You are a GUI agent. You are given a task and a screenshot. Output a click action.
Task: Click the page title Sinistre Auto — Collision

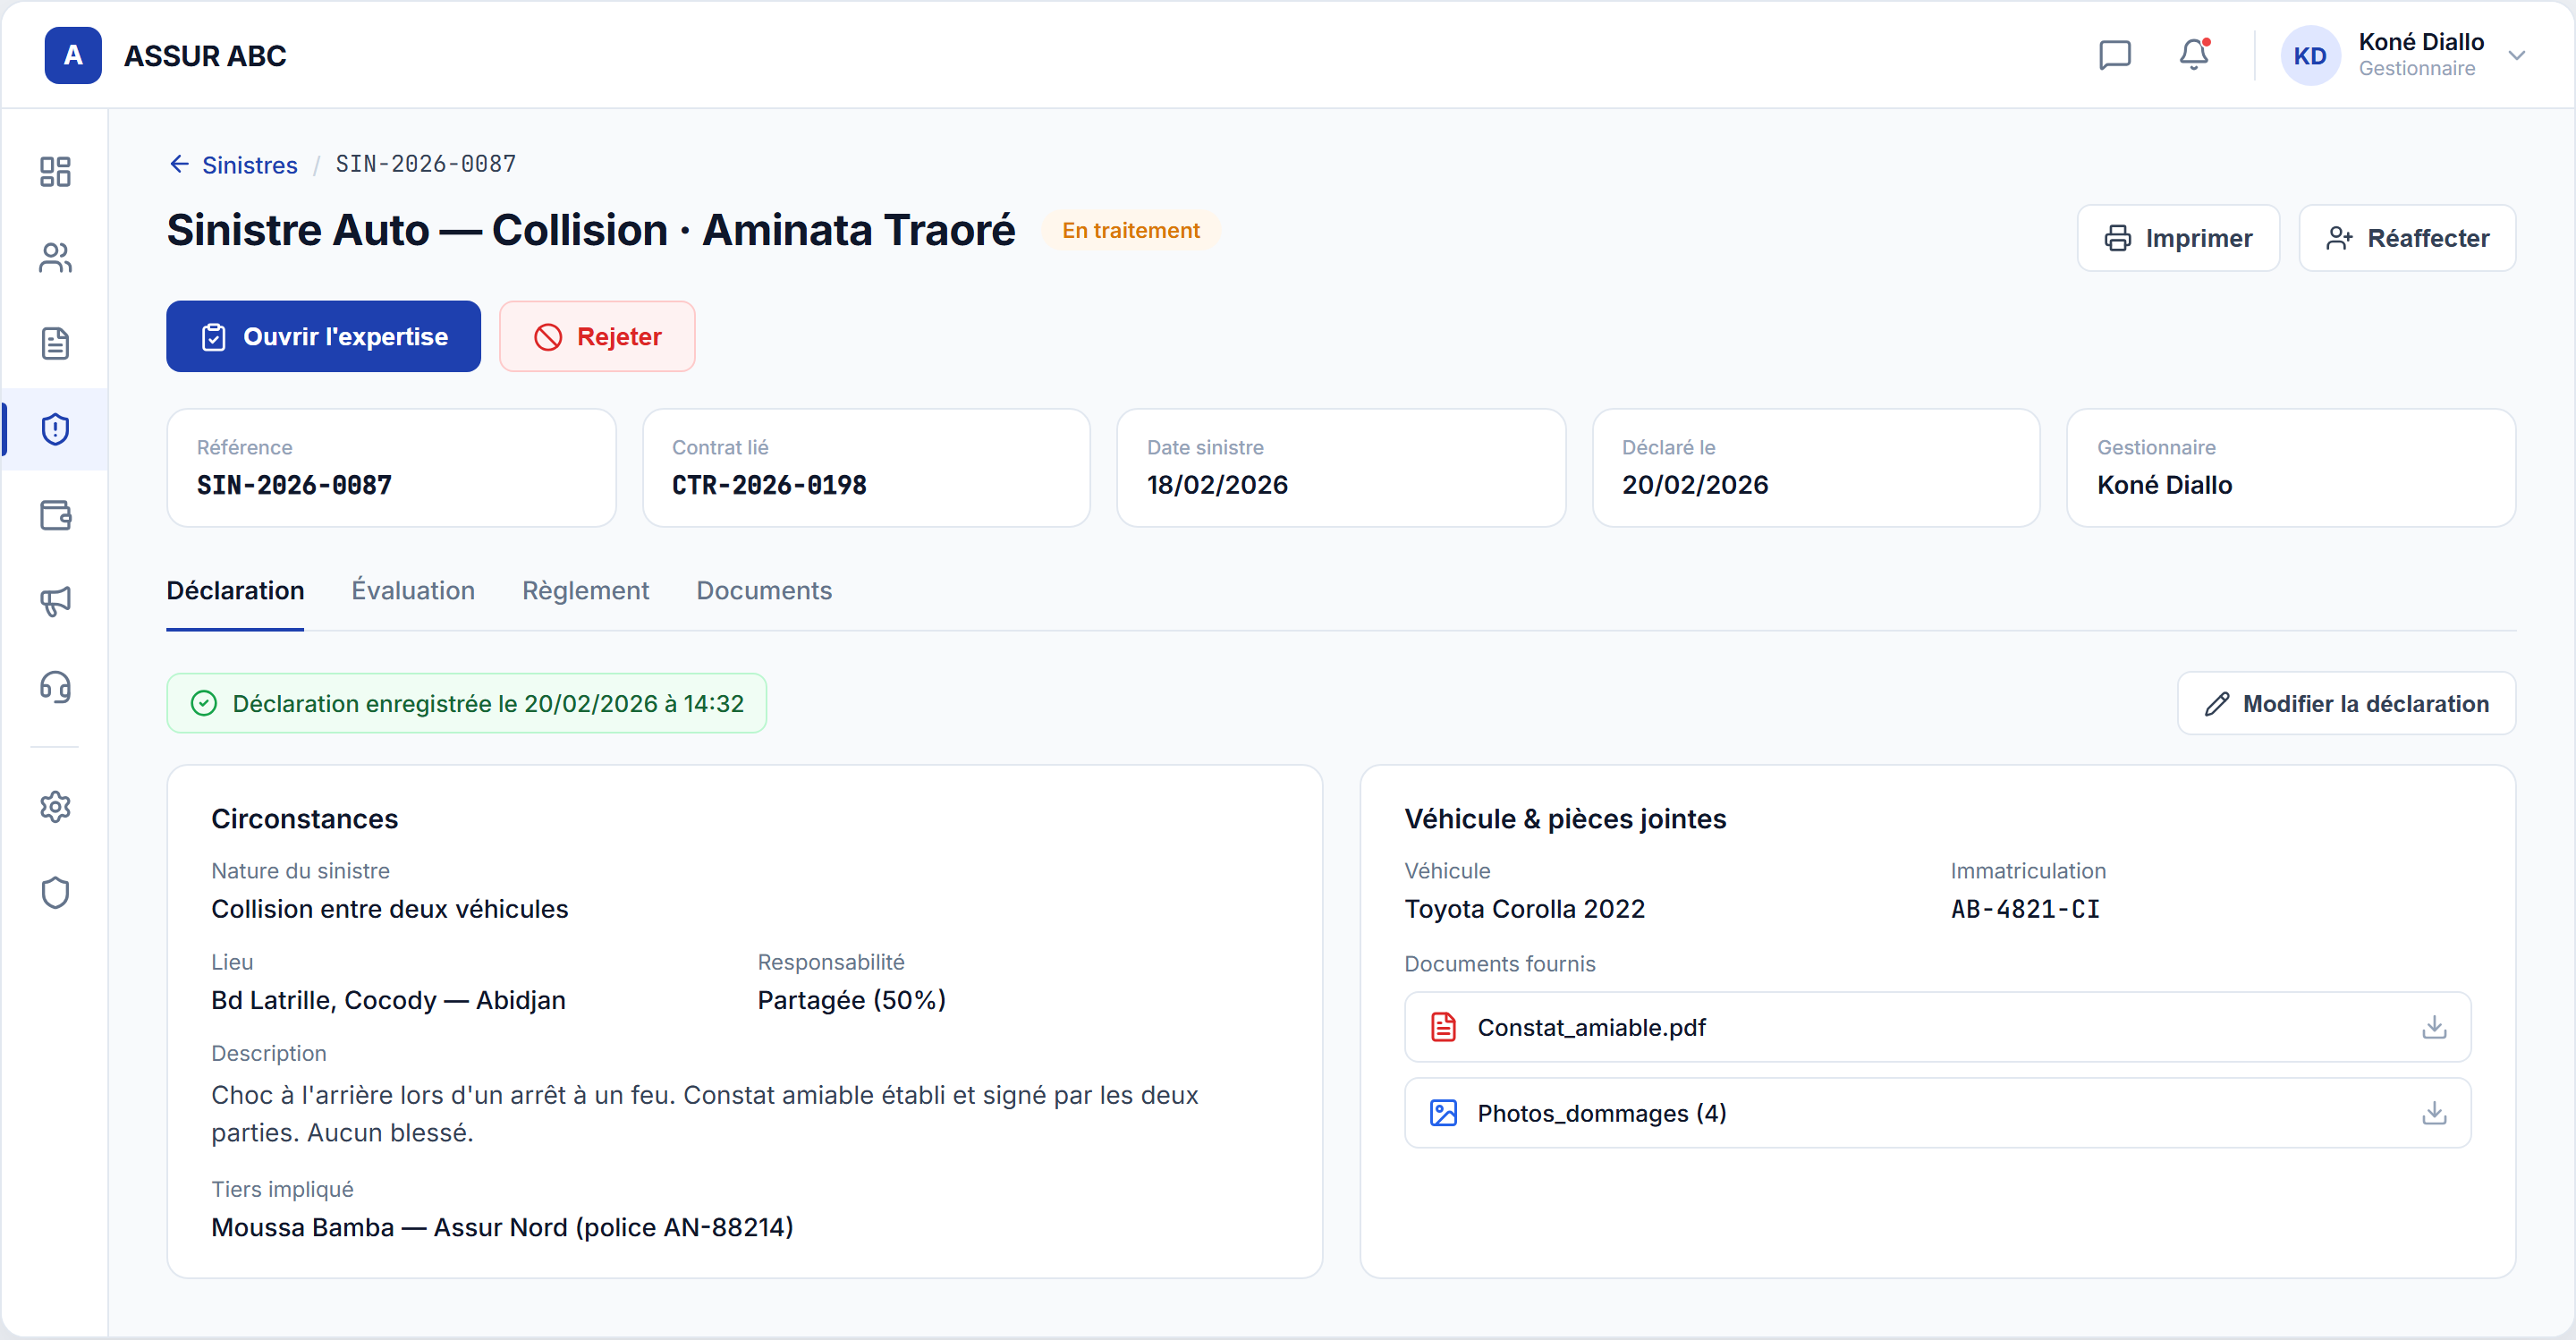point(590,230)
